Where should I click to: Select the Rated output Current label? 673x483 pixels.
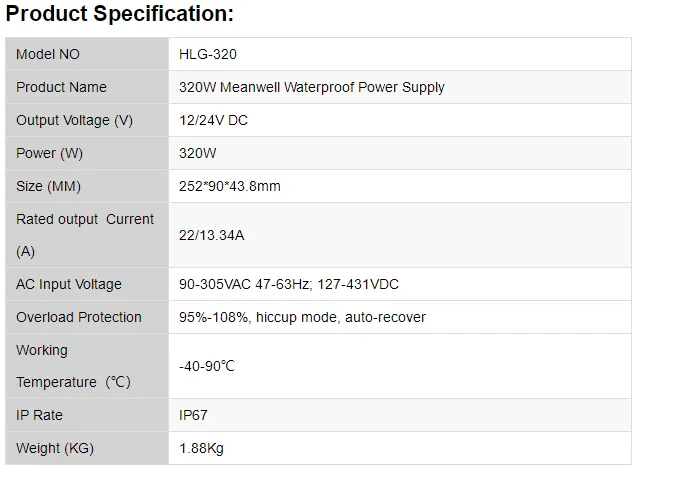tap(85, 220)
